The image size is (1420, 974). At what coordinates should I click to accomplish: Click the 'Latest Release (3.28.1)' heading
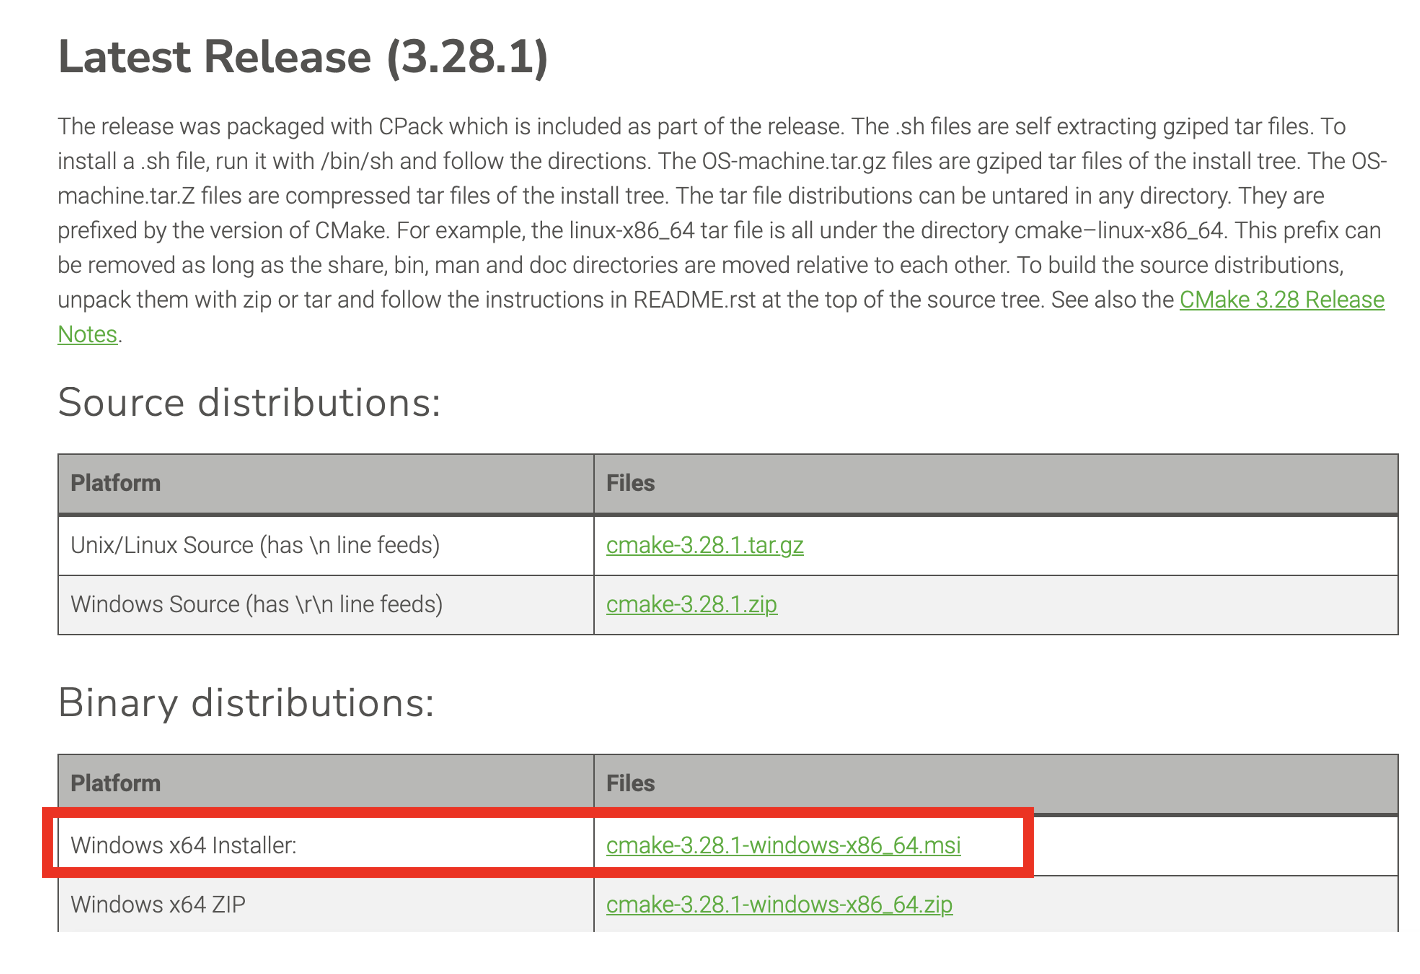[303, 57]
